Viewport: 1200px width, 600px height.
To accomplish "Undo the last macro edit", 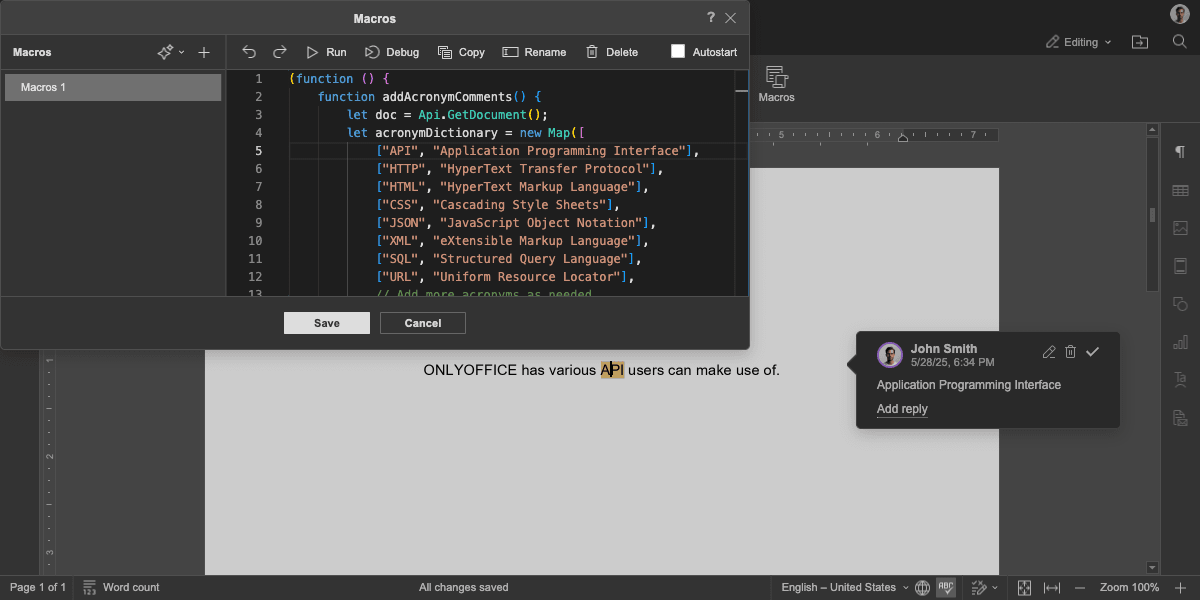I will pos(249,52).
